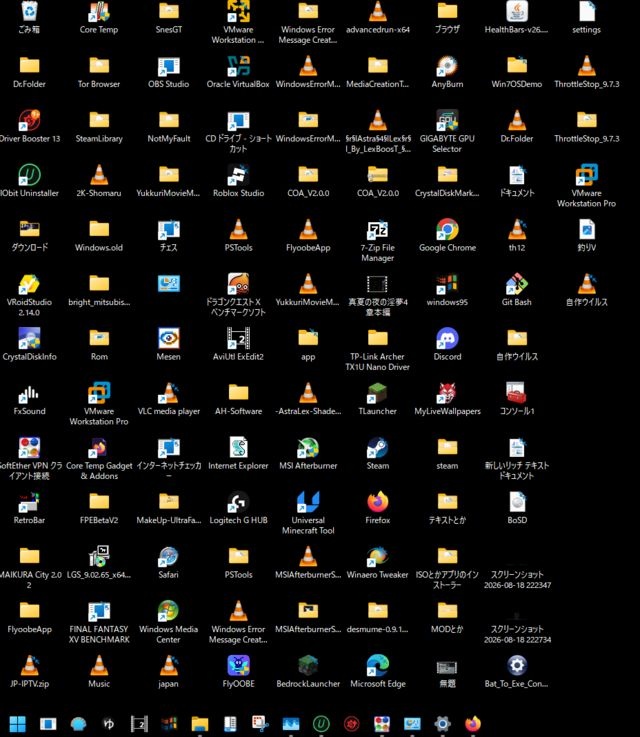
Task: Launch VRoidStudio 2.14.0 shortcut
Action: (29, 284)
